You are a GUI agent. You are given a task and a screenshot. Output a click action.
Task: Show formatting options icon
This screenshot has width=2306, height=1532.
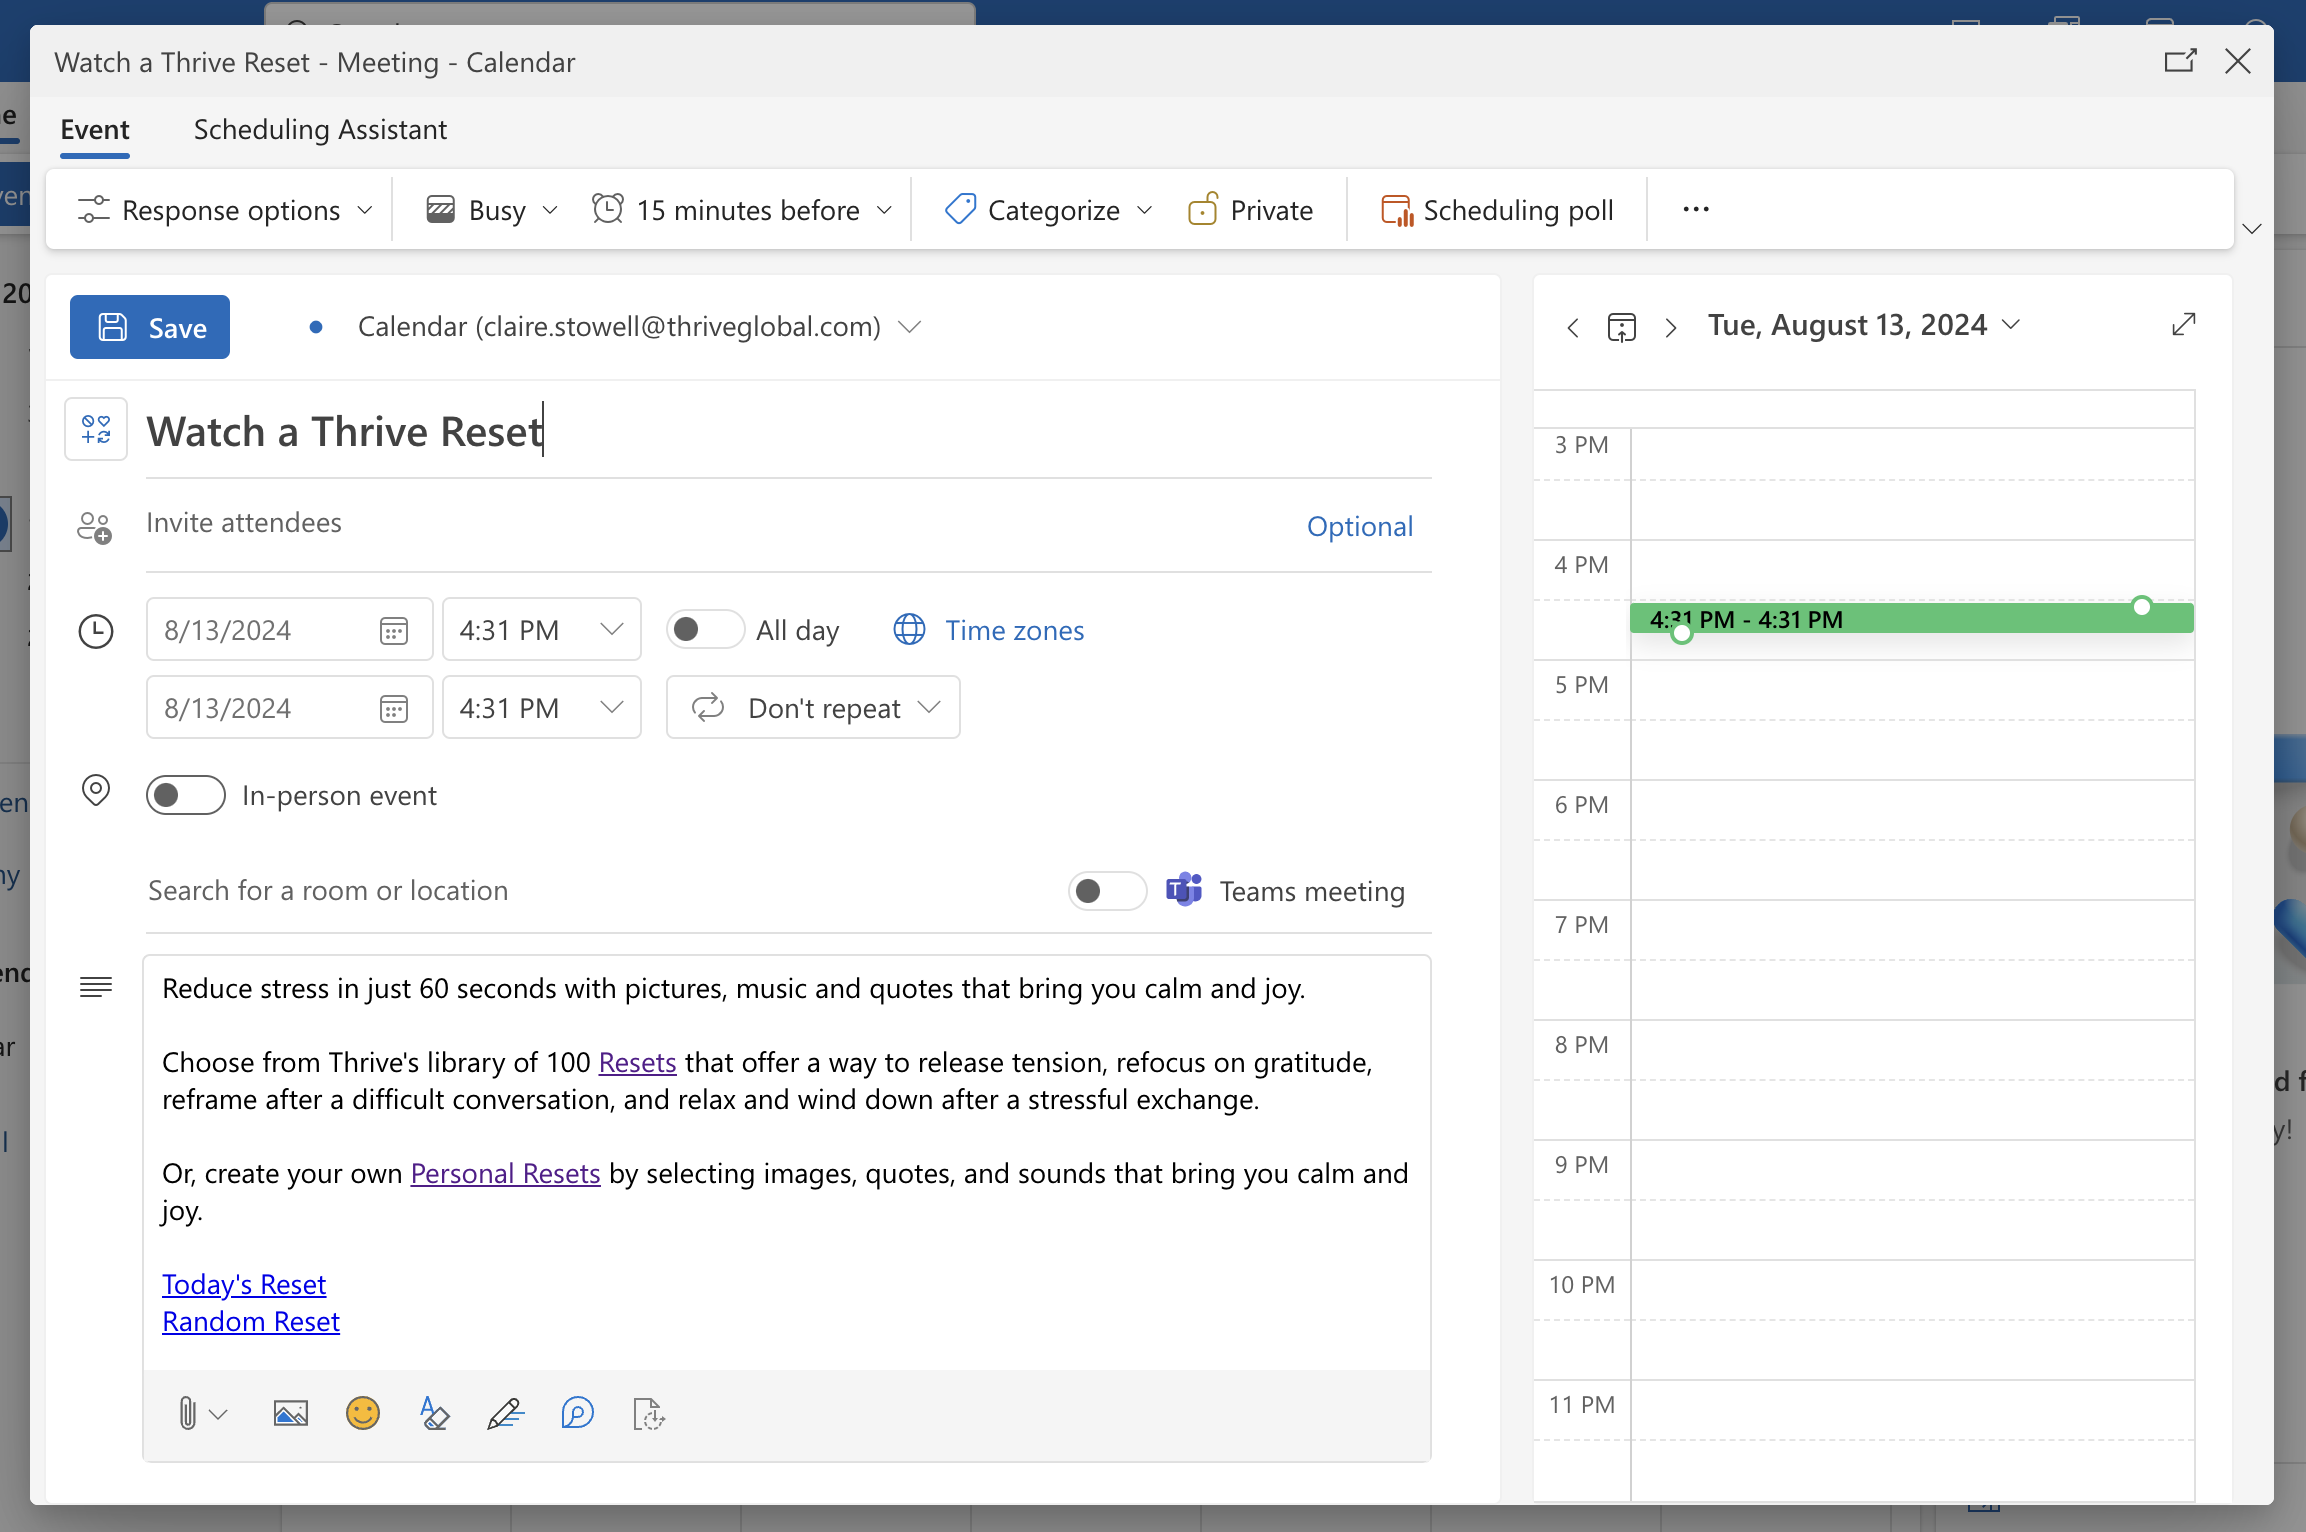tap(434, 1414)
